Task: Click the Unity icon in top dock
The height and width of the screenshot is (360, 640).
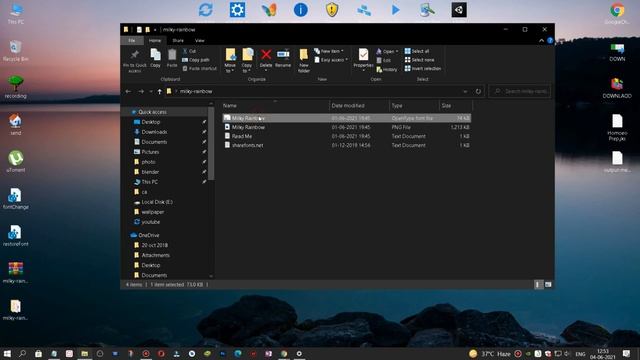Action: point(459,10)
